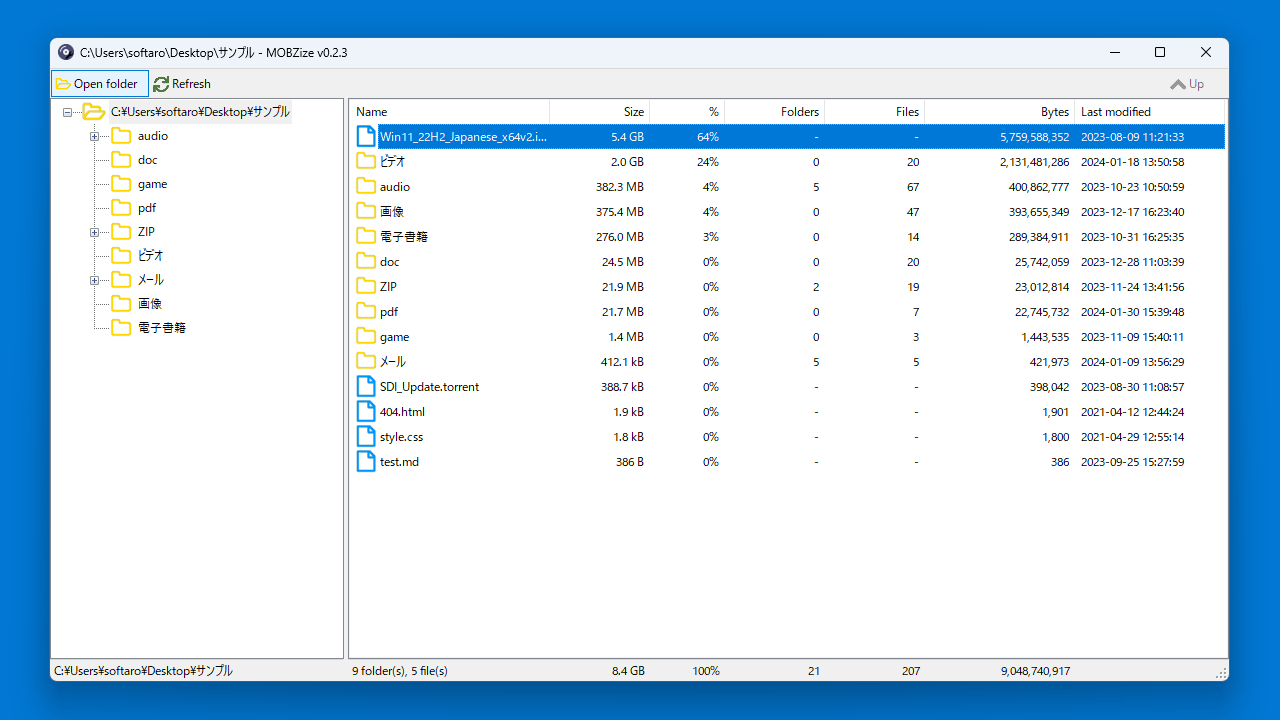Click the 電子書籍 label in the tree
Viewport: 1280px width, 720px height.
[162, 328]
